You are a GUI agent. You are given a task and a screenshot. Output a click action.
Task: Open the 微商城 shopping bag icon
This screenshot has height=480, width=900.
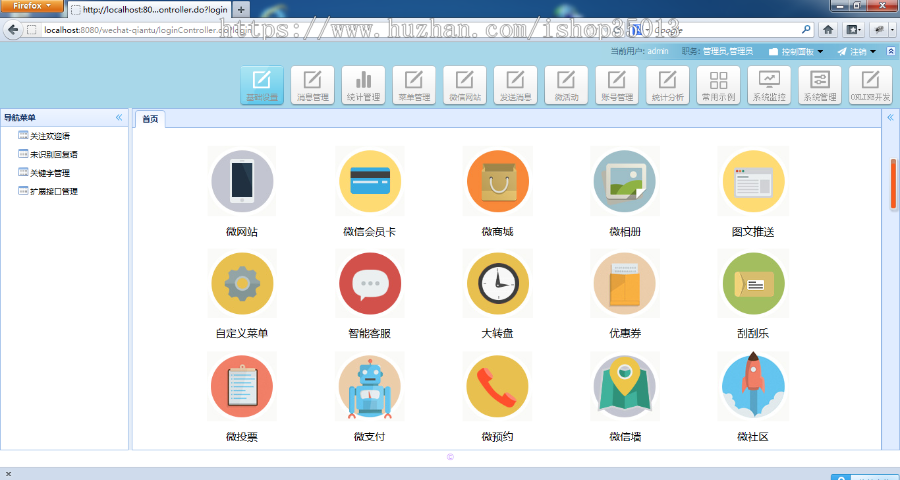[498, 181]
